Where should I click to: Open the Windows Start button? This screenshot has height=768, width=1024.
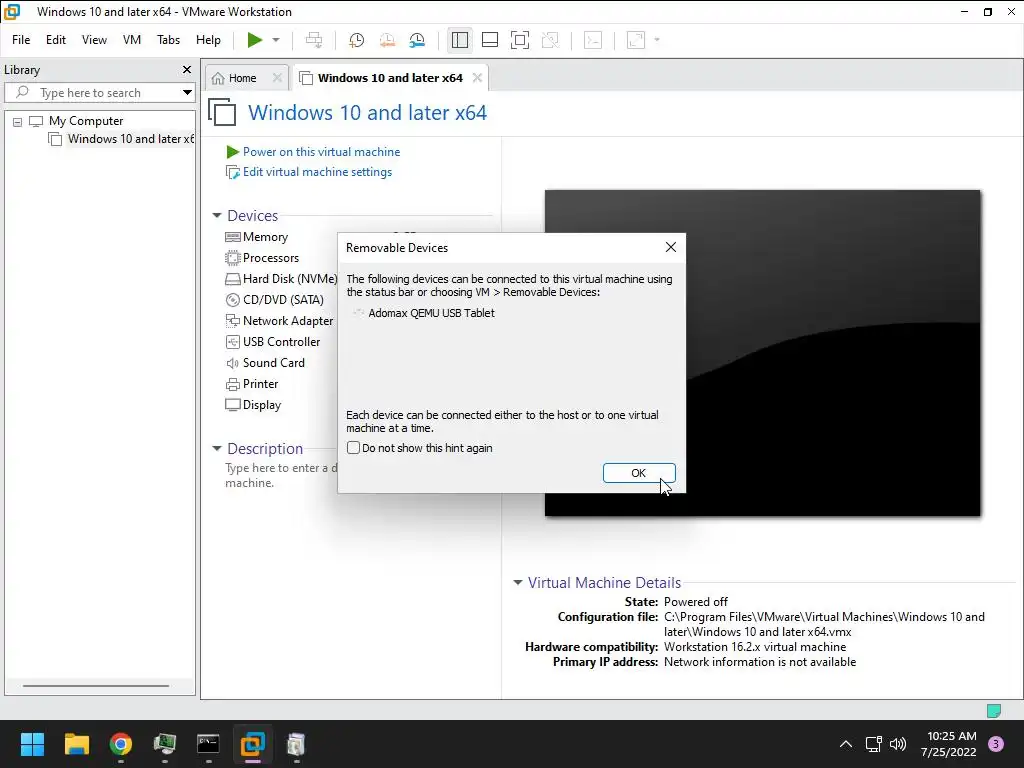32,744
